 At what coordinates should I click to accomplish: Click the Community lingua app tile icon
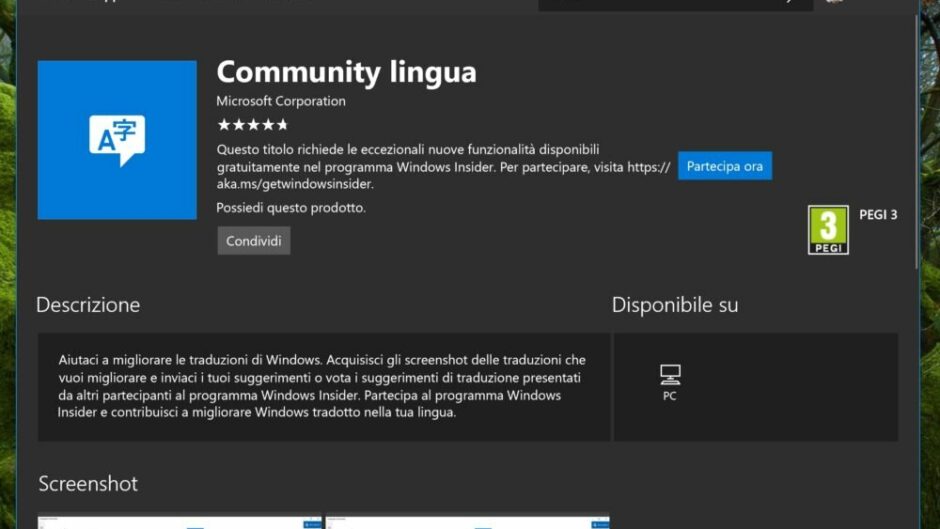coord(117,140)
